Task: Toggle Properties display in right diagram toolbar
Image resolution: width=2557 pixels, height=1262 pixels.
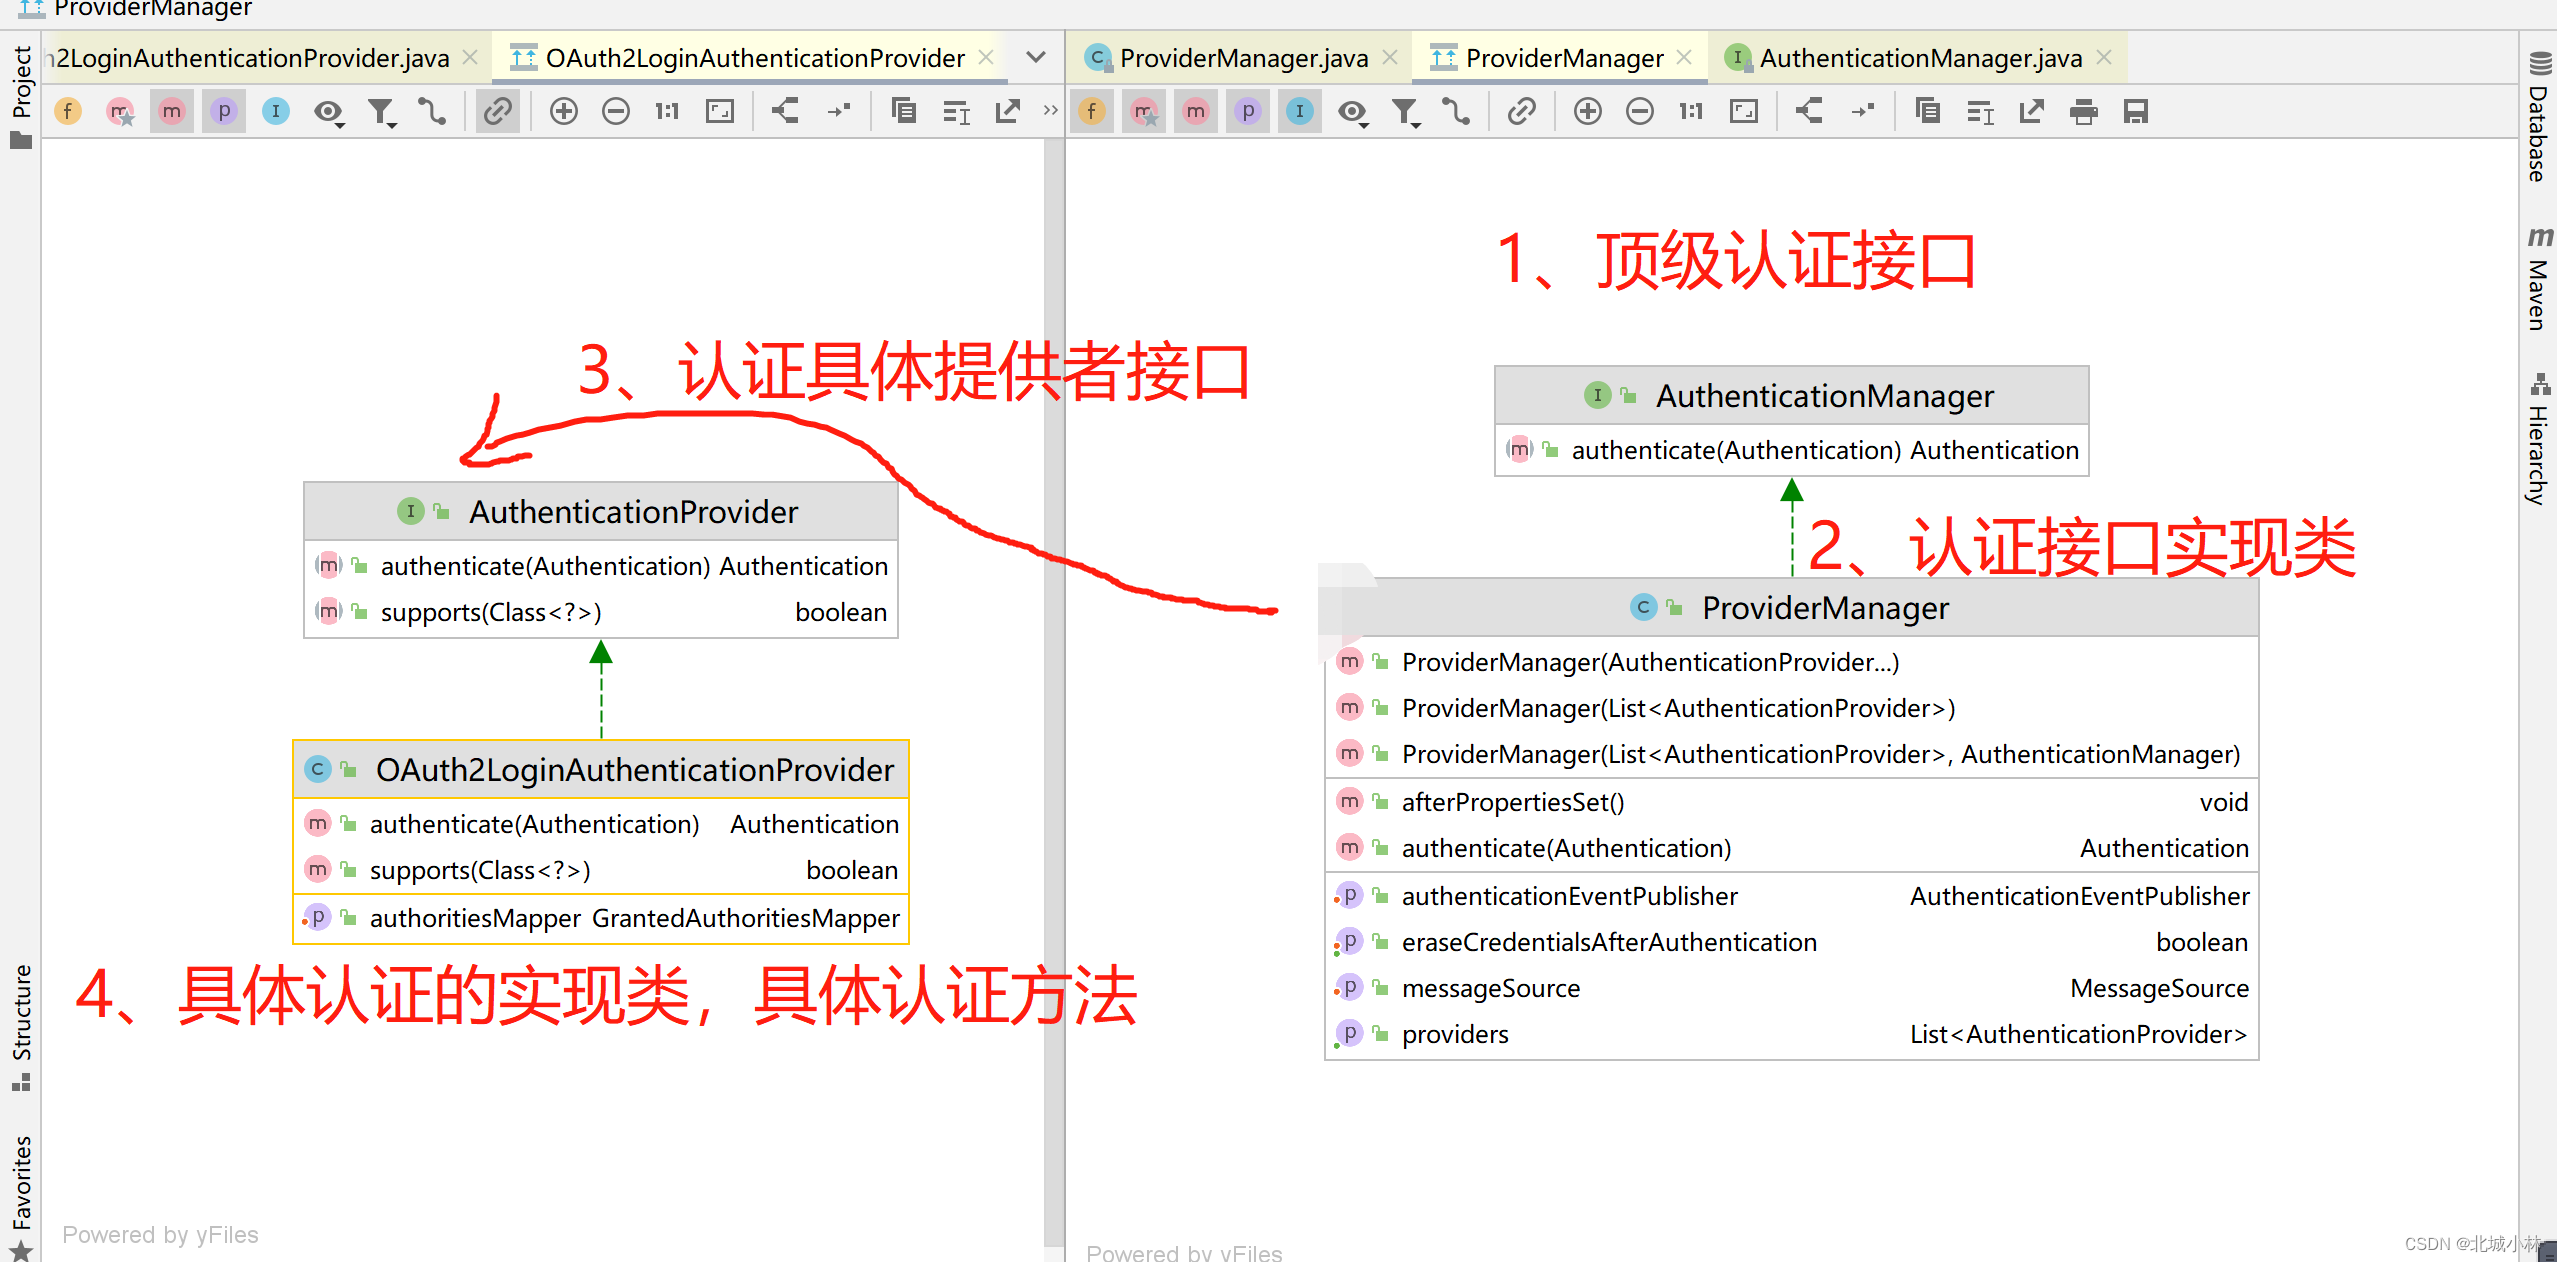Action: click(1248, 111)
